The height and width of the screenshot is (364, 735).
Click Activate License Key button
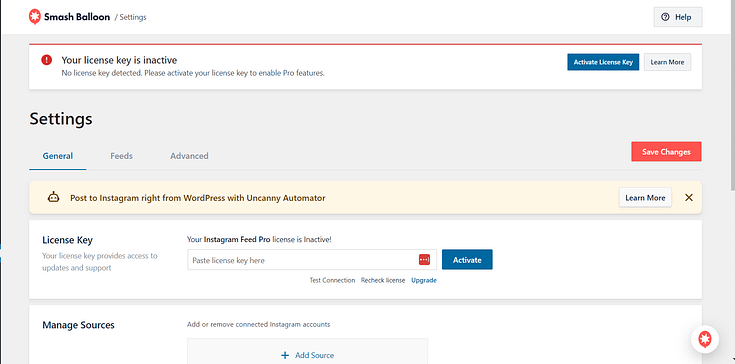click(603, 62)
